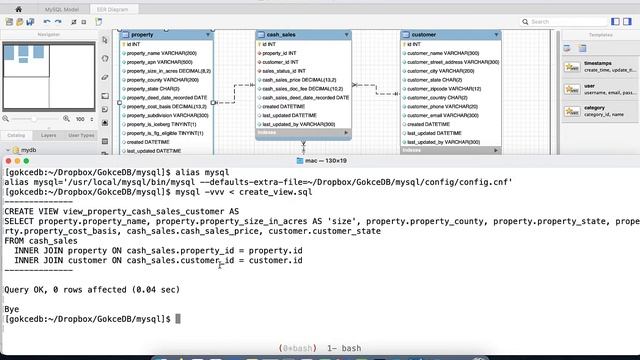Go to the Workbench home screen icon
This screenshot has height=360, width=640.
click(18, 9)
